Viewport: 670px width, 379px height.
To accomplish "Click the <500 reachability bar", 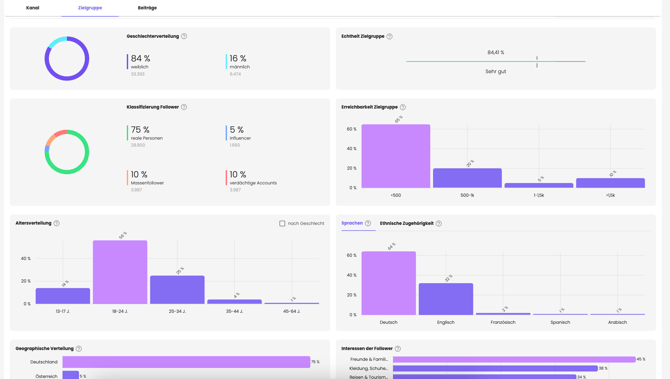I will tap(396, 156).
